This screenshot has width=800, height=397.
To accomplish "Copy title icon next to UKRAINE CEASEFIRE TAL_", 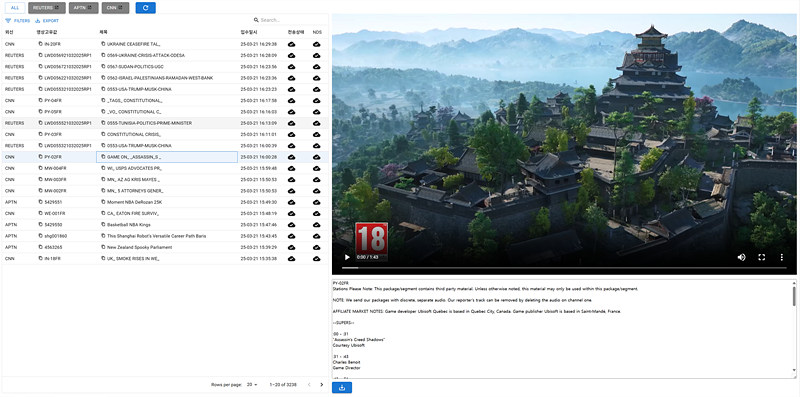I will click(x=103, y=44).
